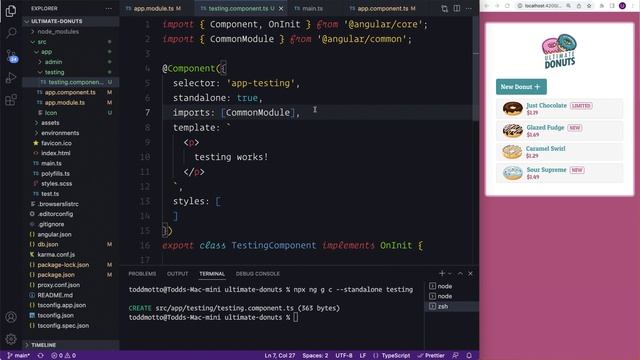Open the Debug Console panel tab
This screenshot has width=640, height=360.
tap(258, 274)
